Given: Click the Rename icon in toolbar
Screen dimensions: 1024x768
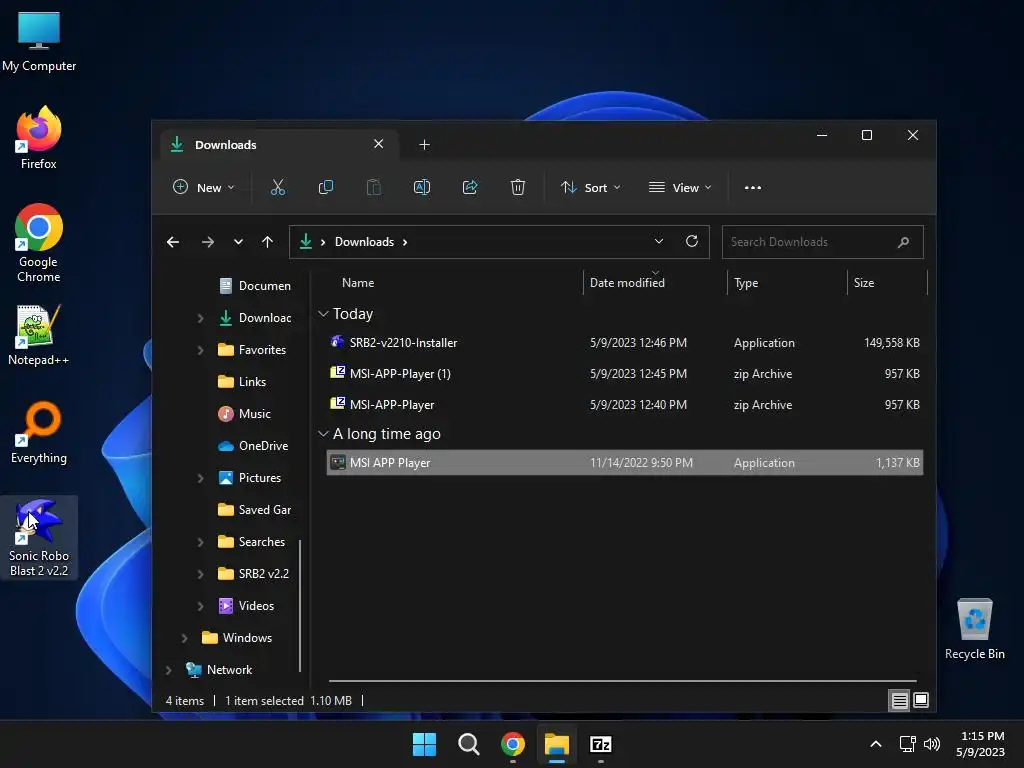Looking at the screenshot, I should [x=422, y=187].
